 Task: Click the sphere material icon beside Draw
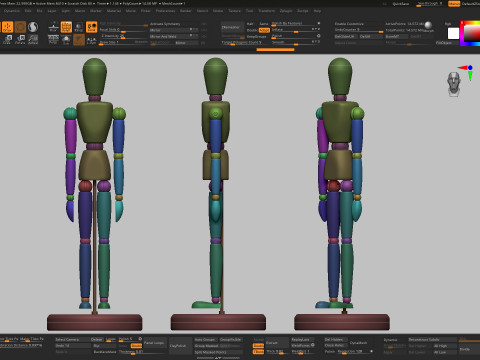click(33, 27)
